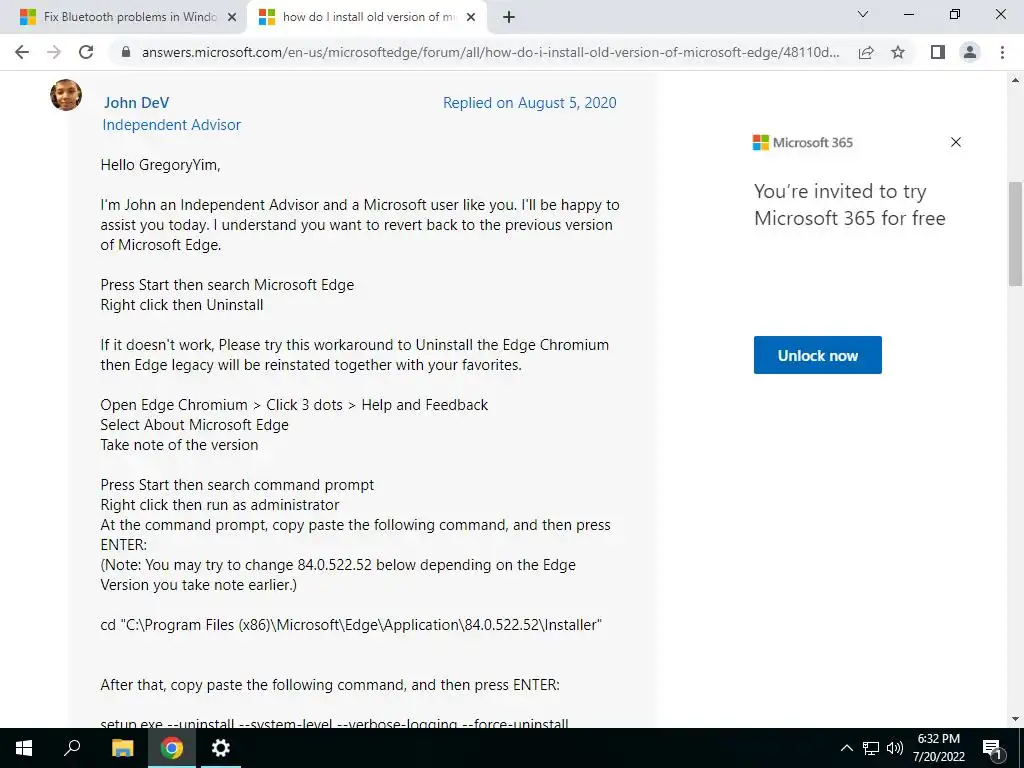Go back to the previous page
This screenshot has width=1024, height=768.
[x=22, y=52]
